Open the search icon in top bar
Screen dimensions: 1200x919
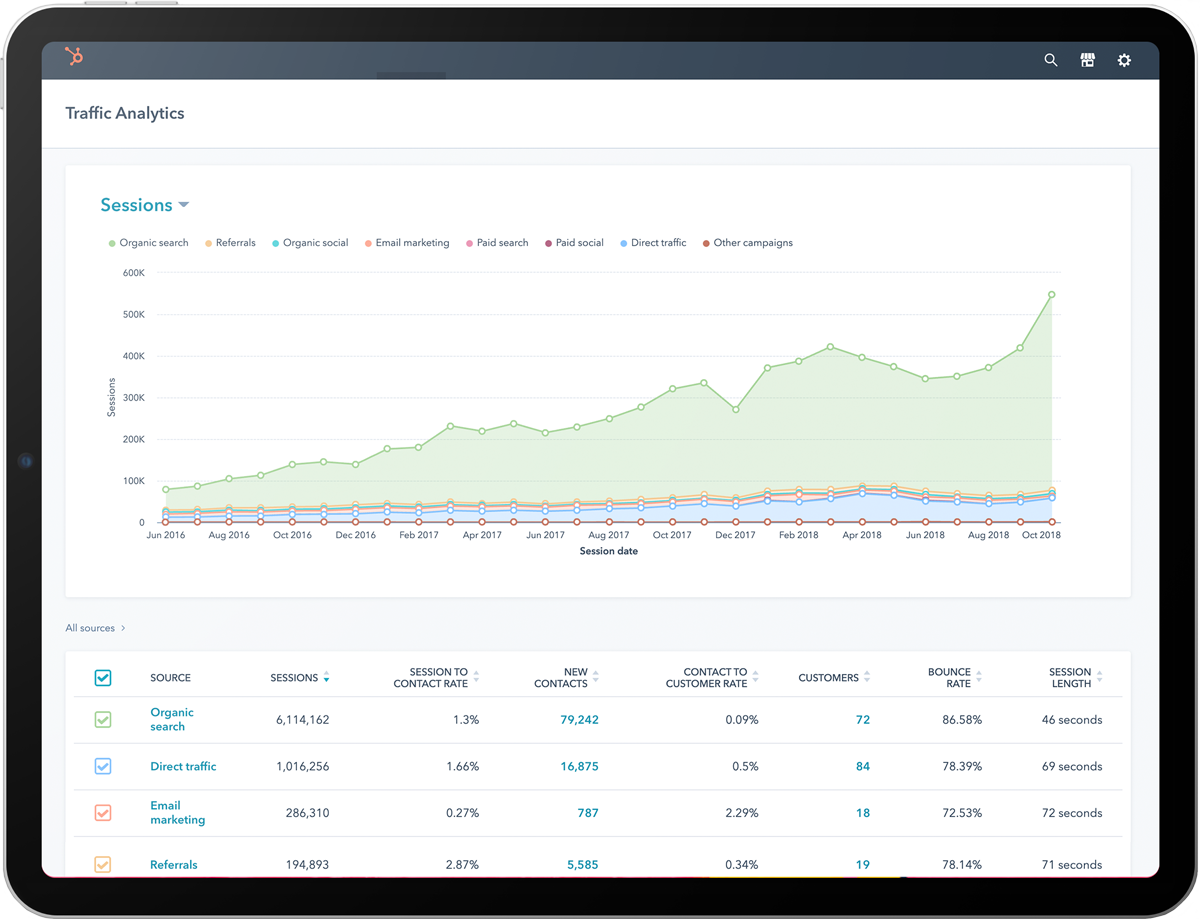pos(1050,60)
